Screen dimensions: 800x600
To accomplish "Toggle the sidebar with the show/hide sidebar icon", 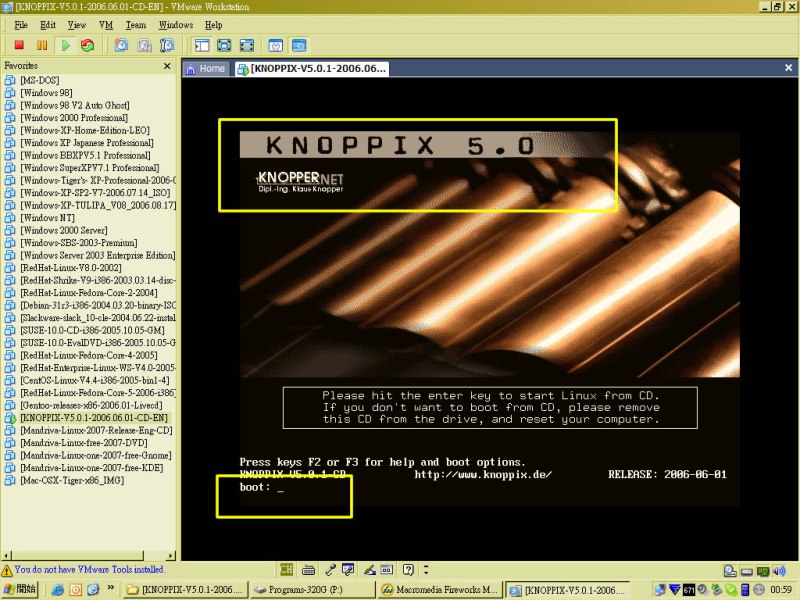I will click(x=202, y=45).
